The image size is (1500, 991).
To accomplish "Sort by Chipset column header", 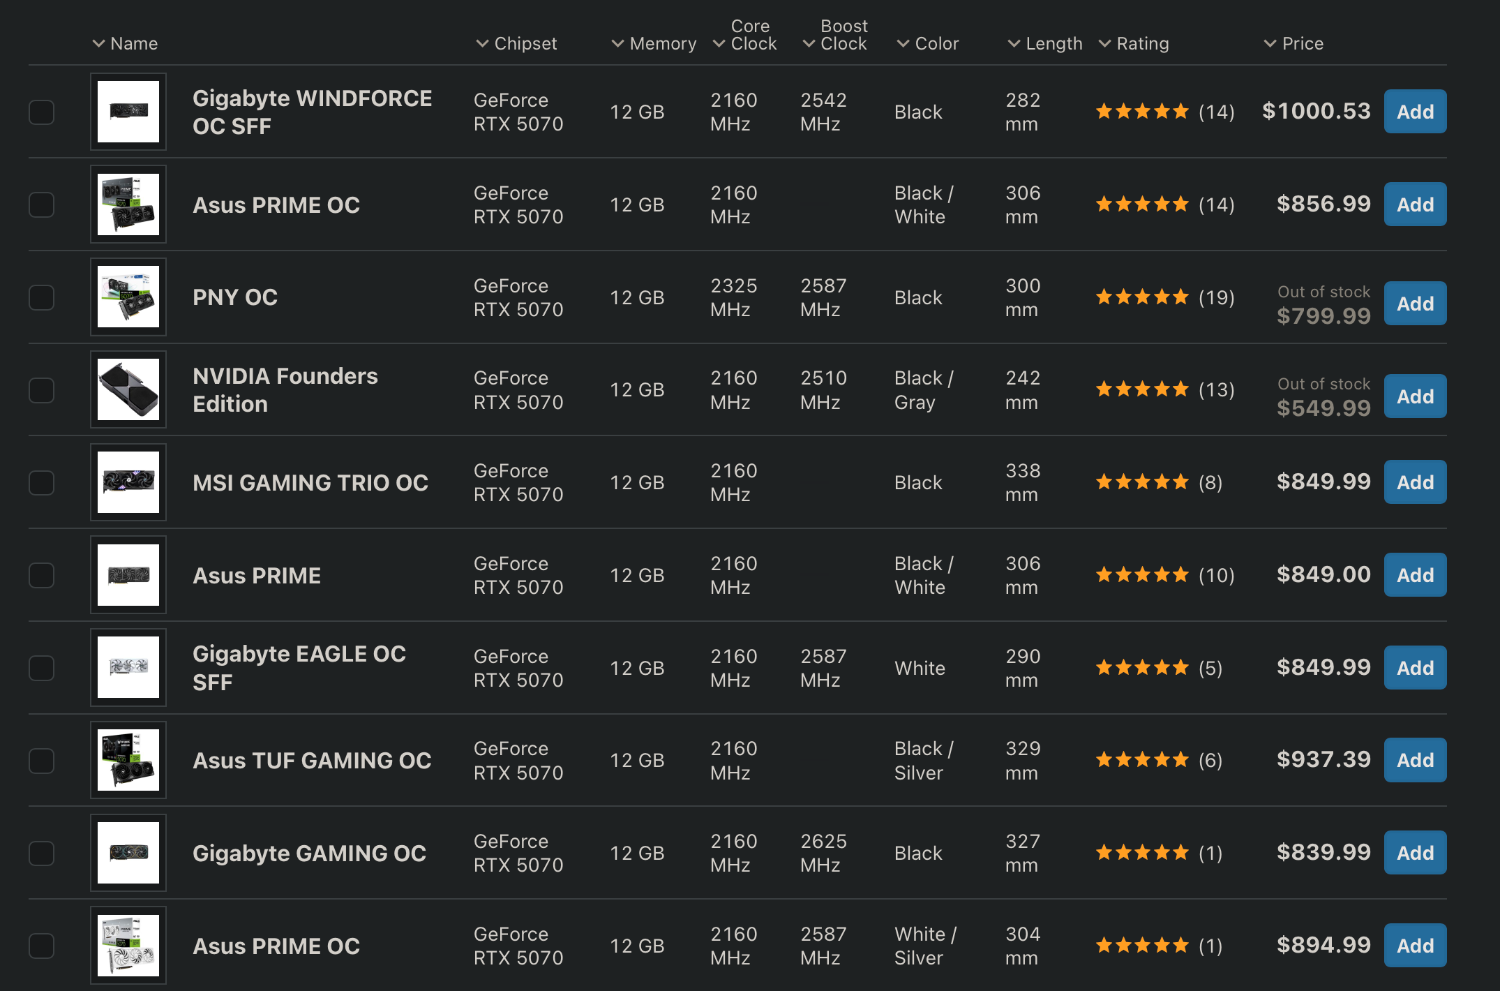I will [x=516, y=44].
